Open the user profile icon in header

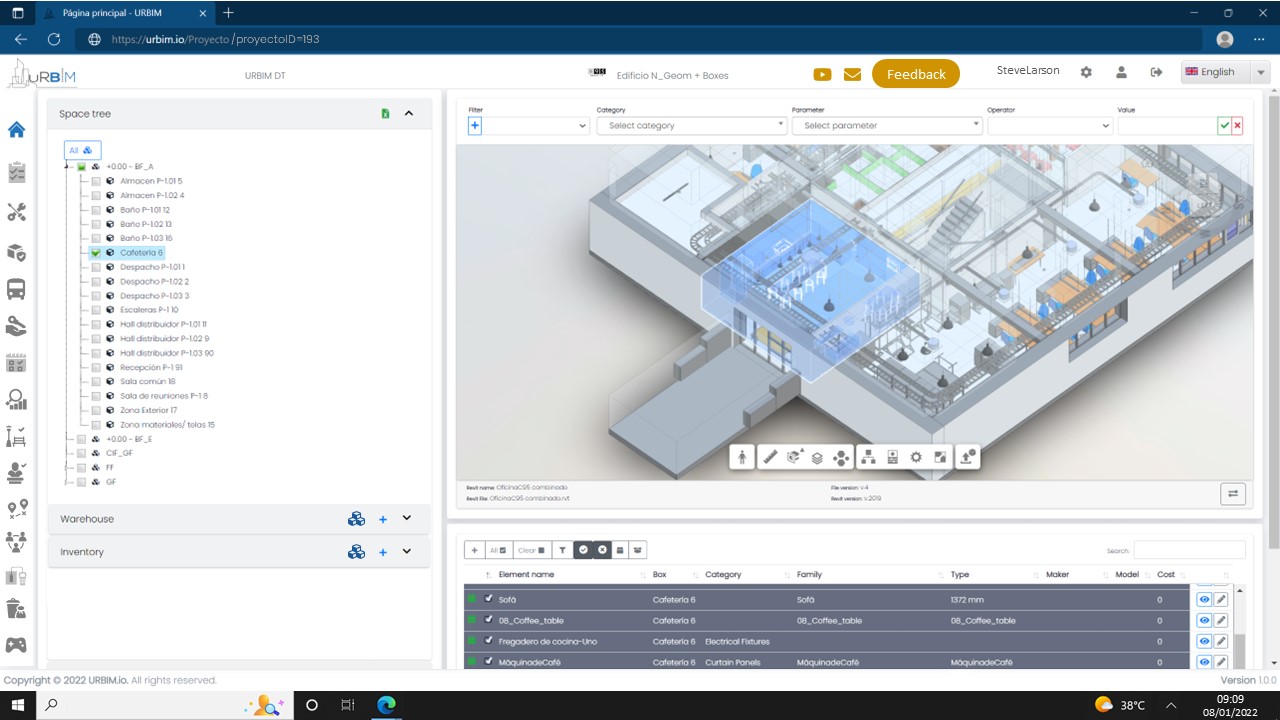[1122, 72]
